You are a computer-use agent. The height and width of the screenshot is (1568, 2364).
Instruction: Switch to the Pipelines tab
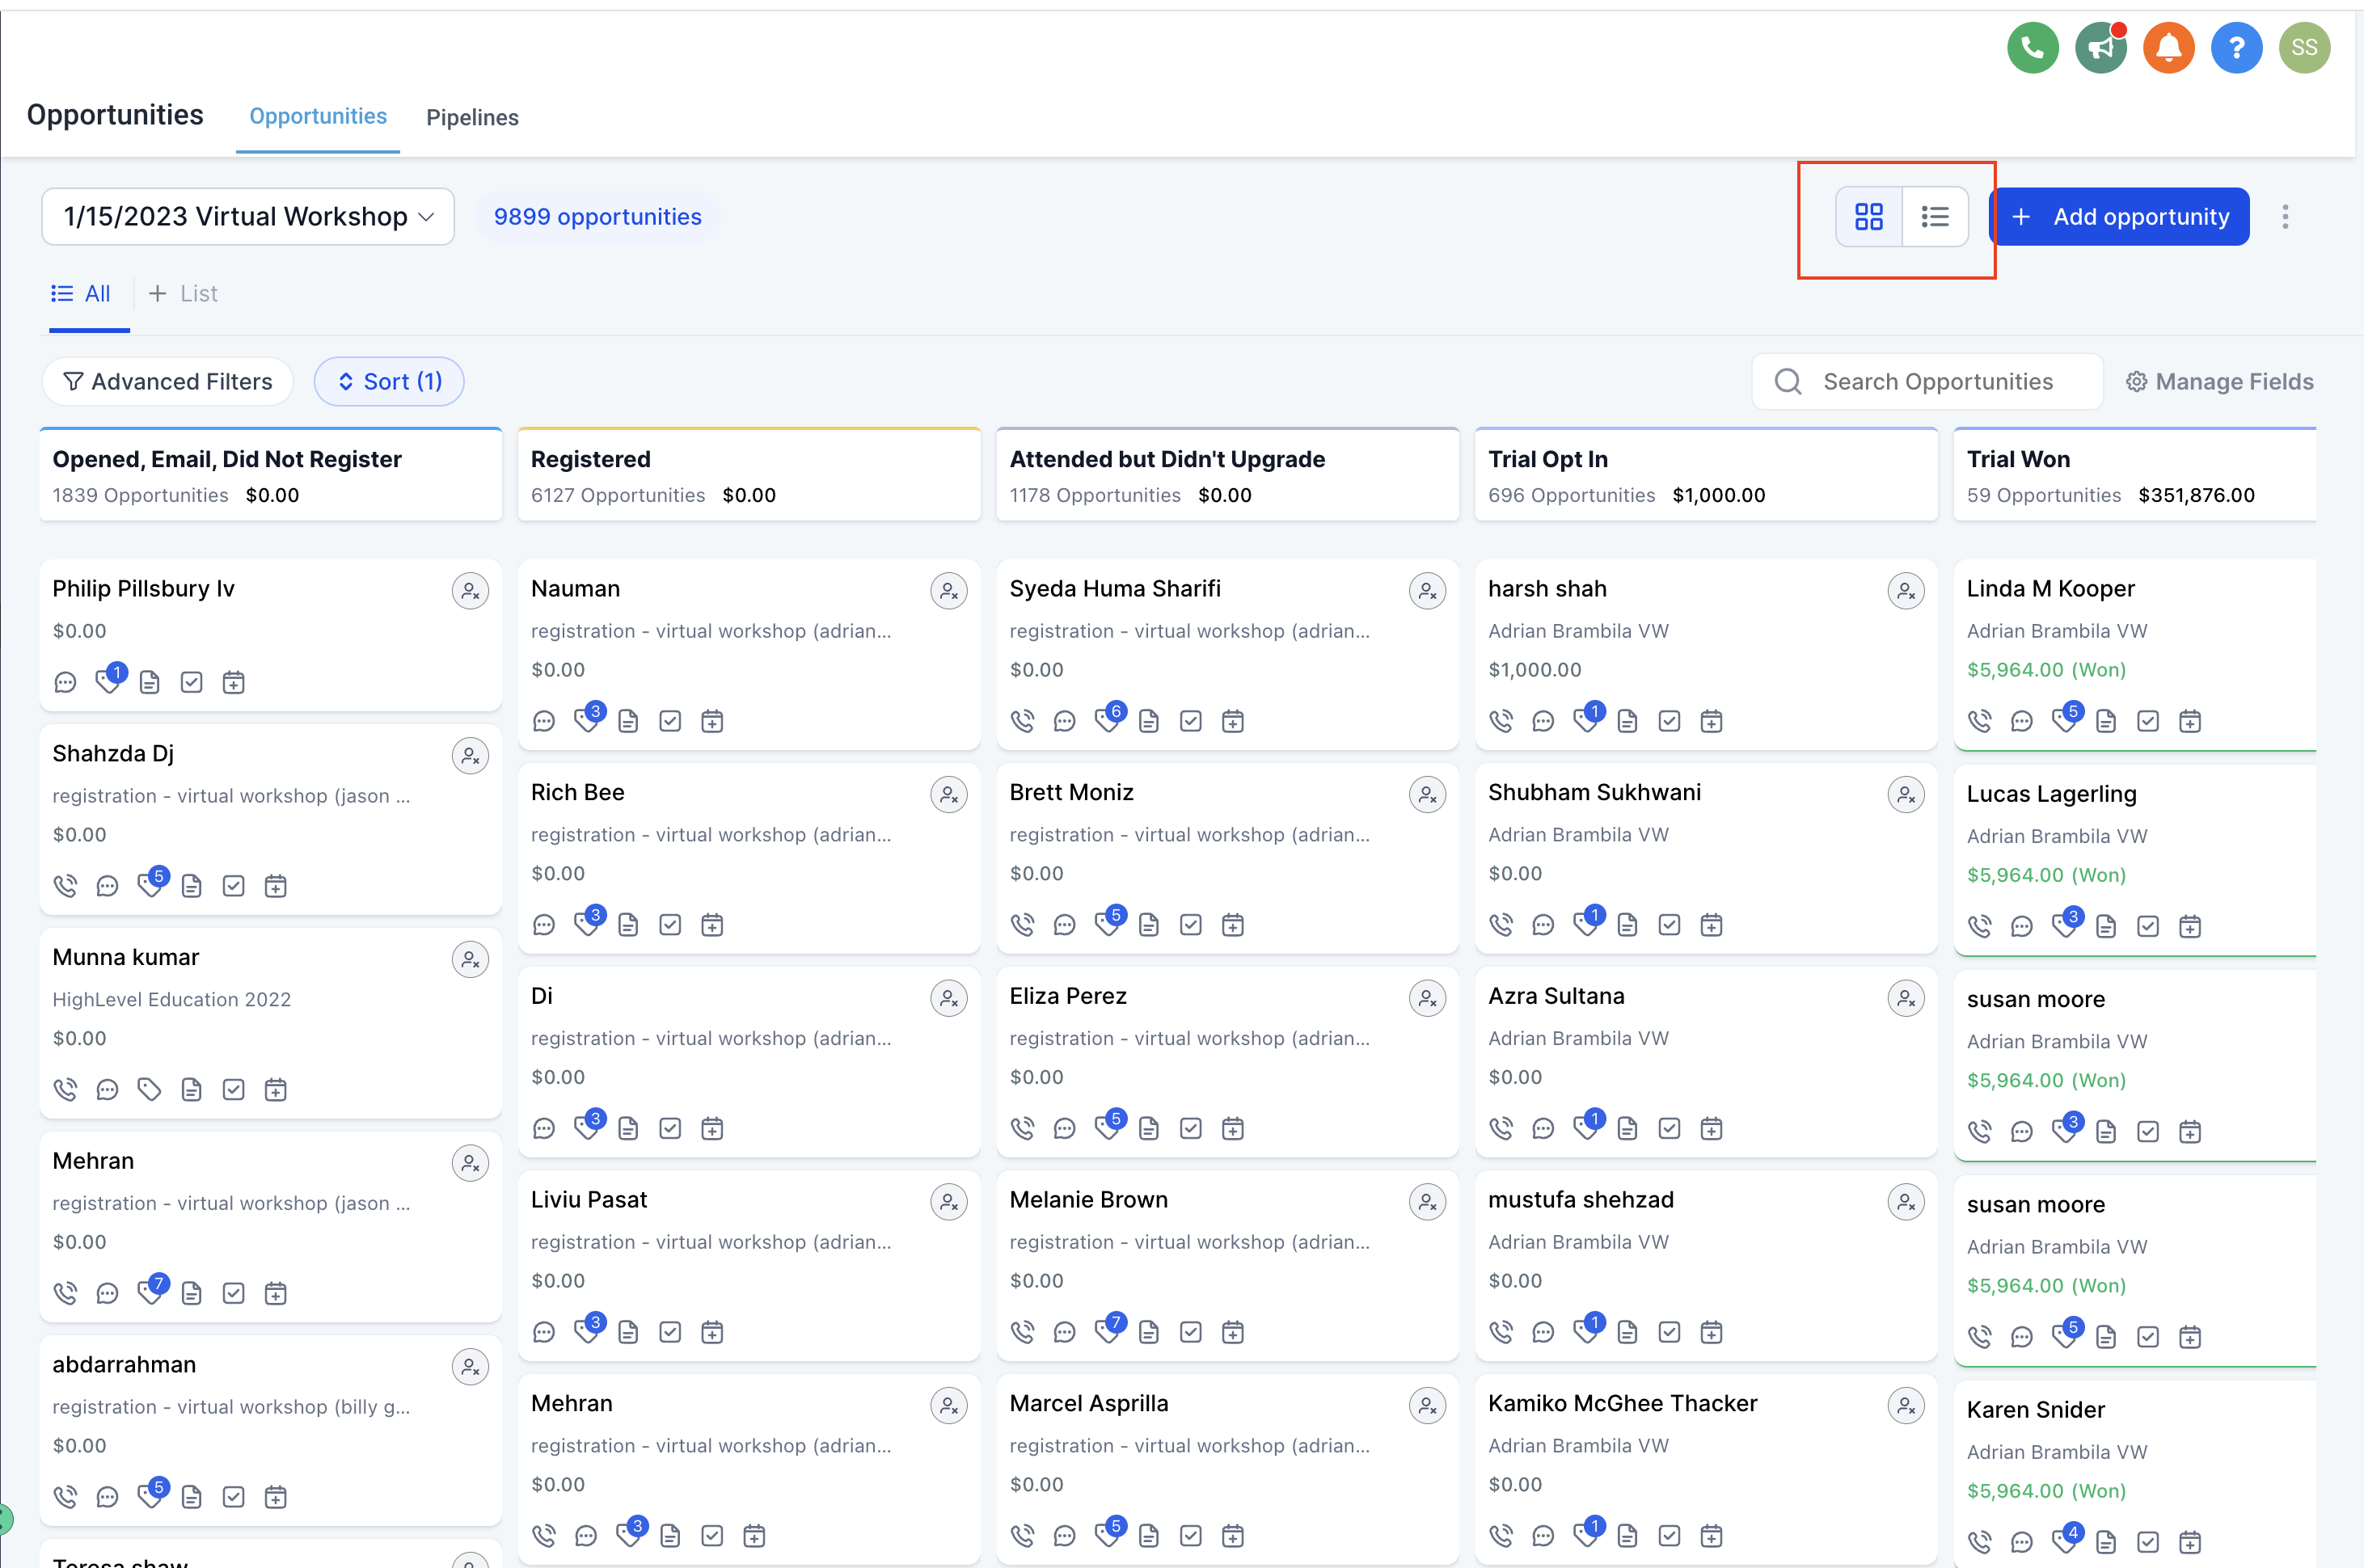click(472, 117)
